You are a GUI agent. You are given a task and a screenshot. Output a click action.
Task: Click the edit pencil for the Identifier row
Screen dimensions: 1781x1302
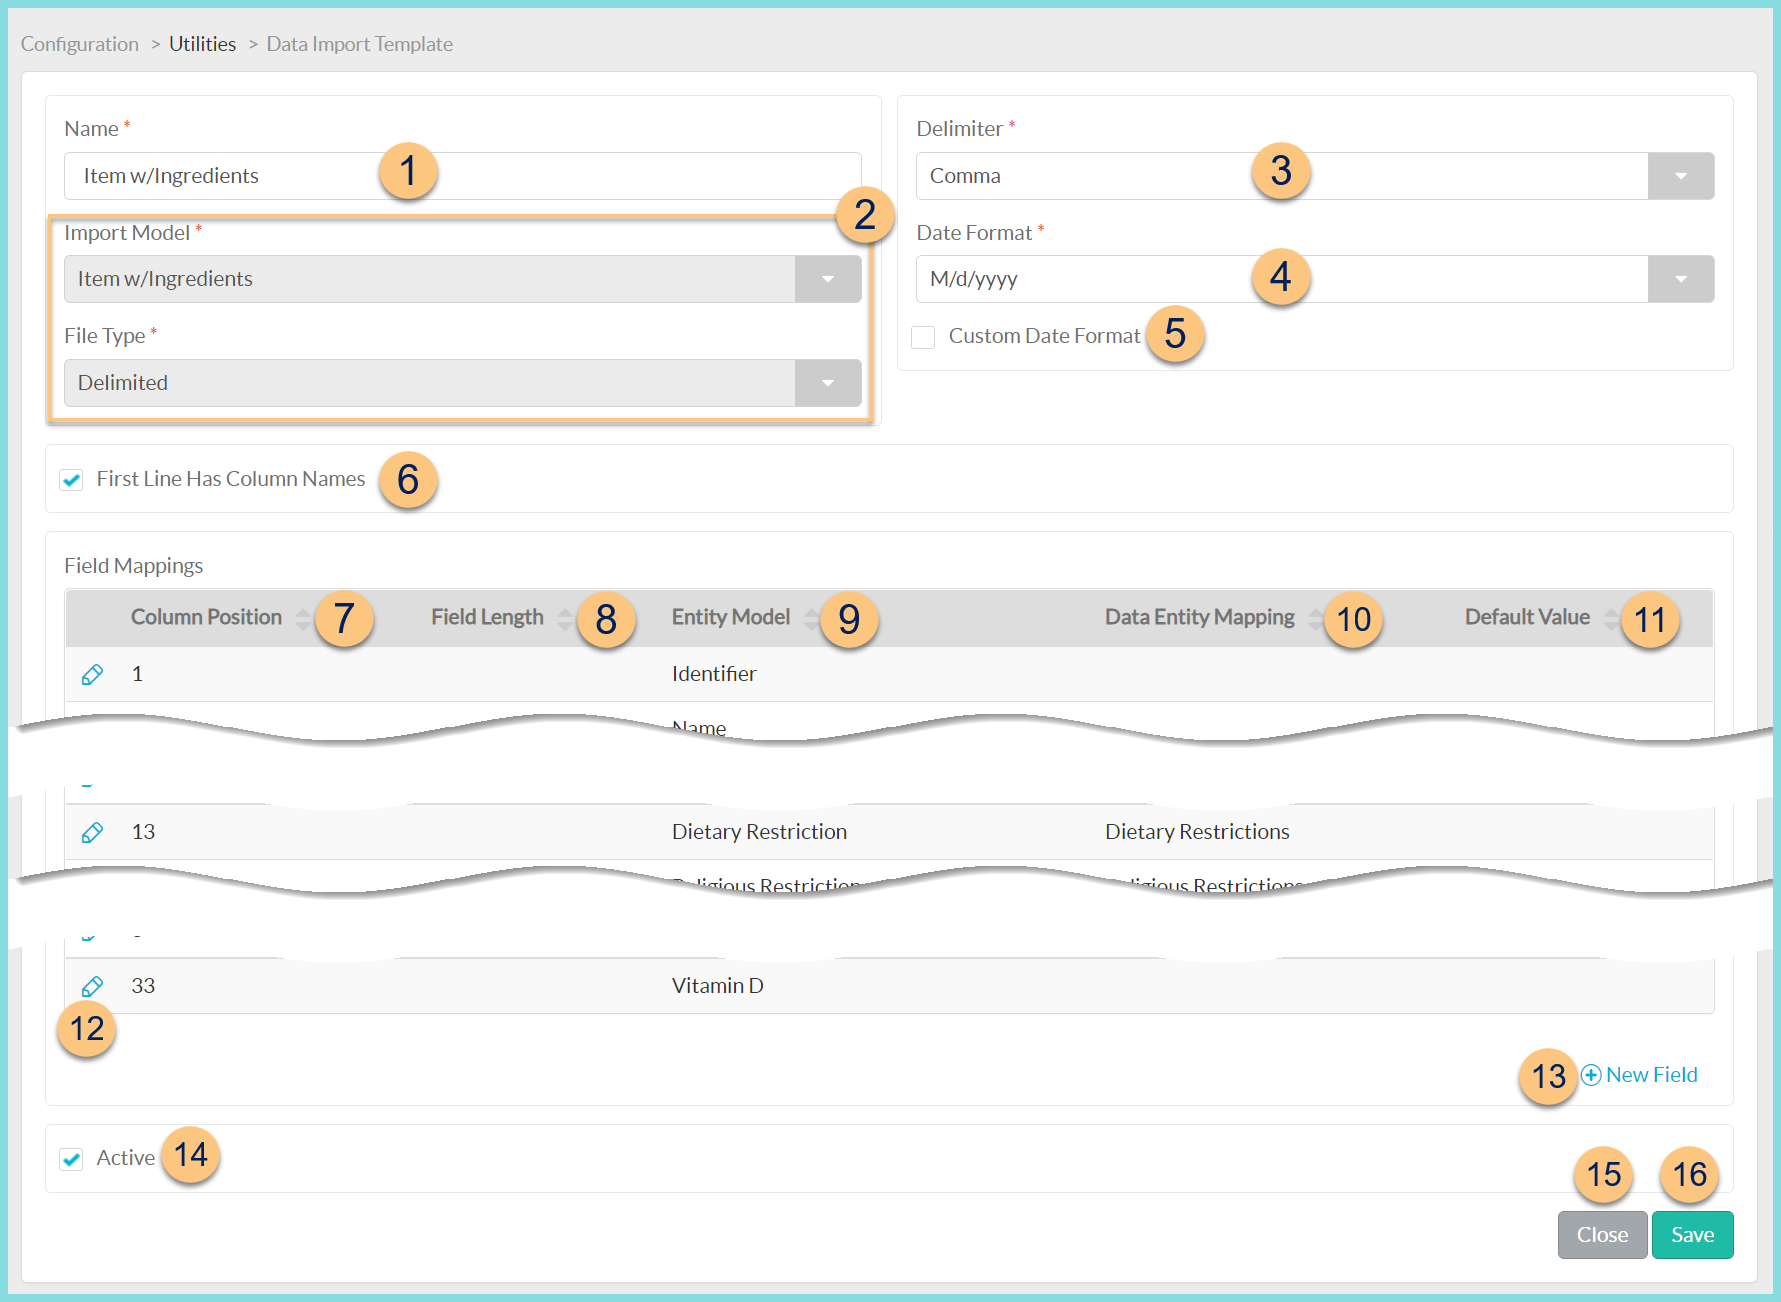pyautogui.click(x=92, y=674)
